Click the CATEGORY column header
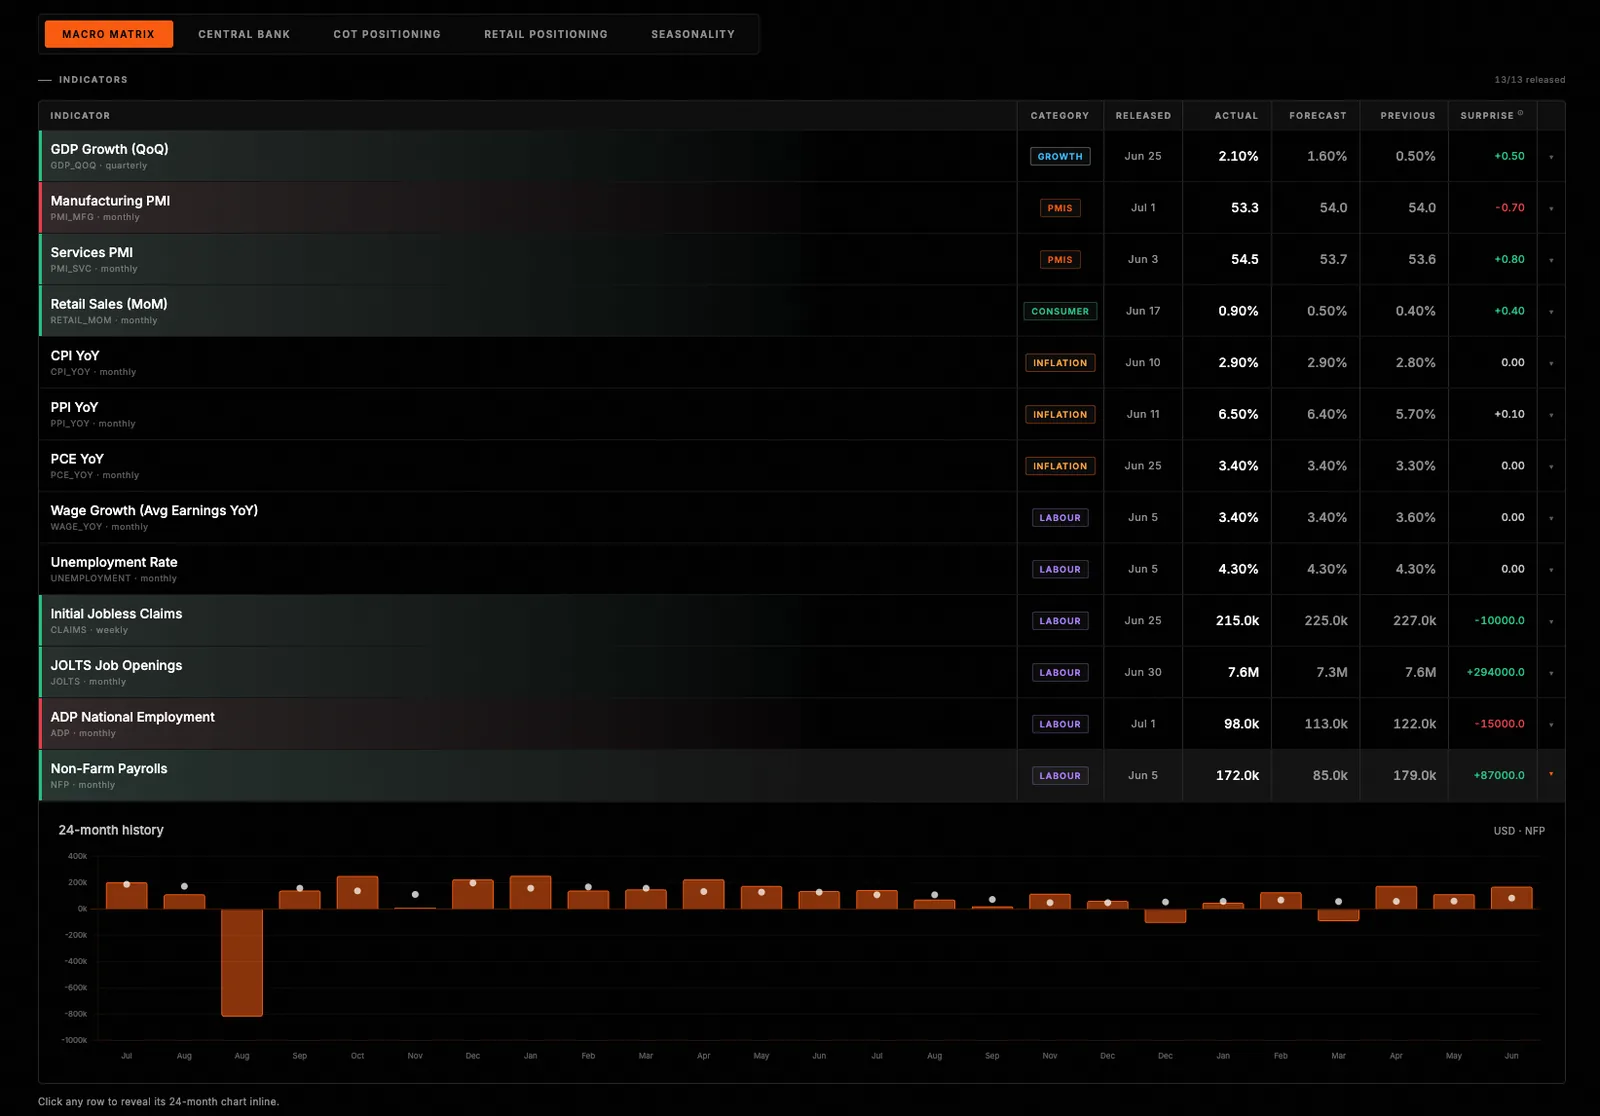 point(1060,116)
